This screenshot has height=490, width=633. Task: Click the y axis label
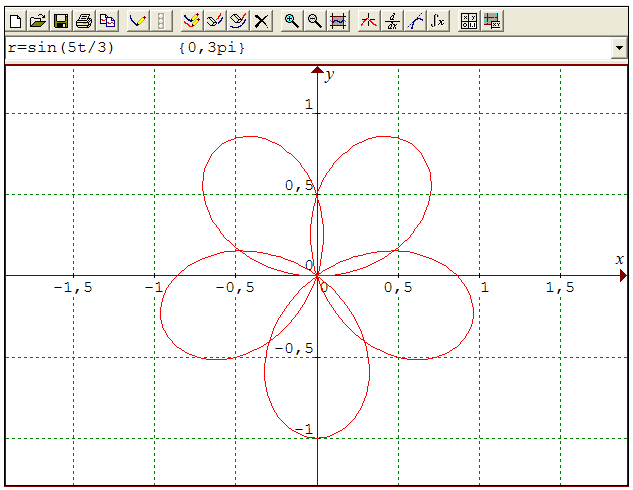click(330, 75)
